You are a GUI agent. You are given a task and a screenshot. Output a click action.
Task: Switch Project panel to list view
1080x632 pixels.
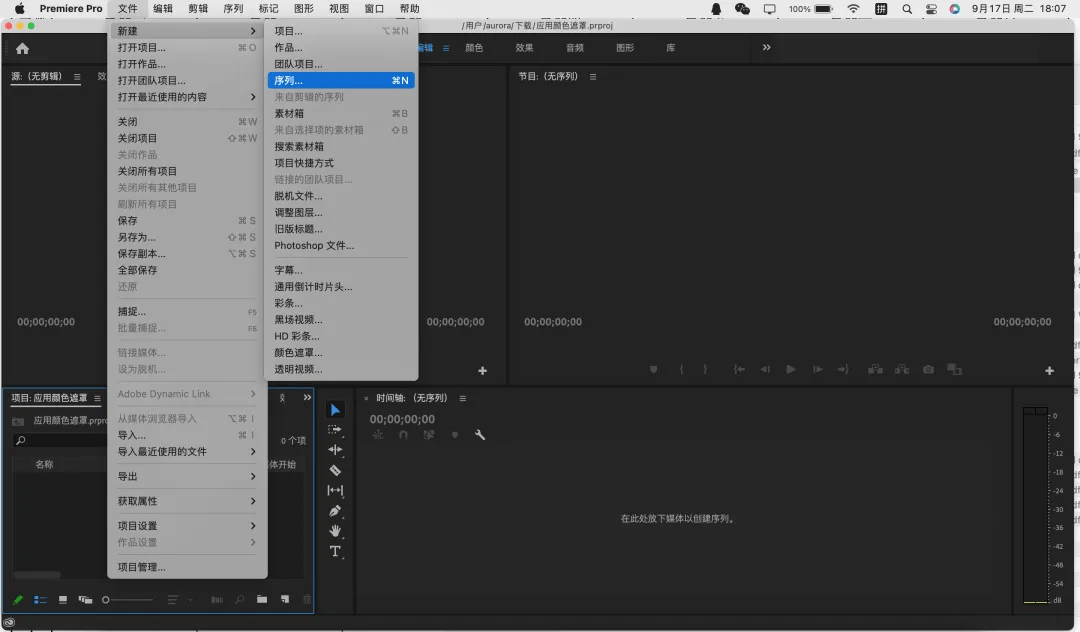click(40, 600)
